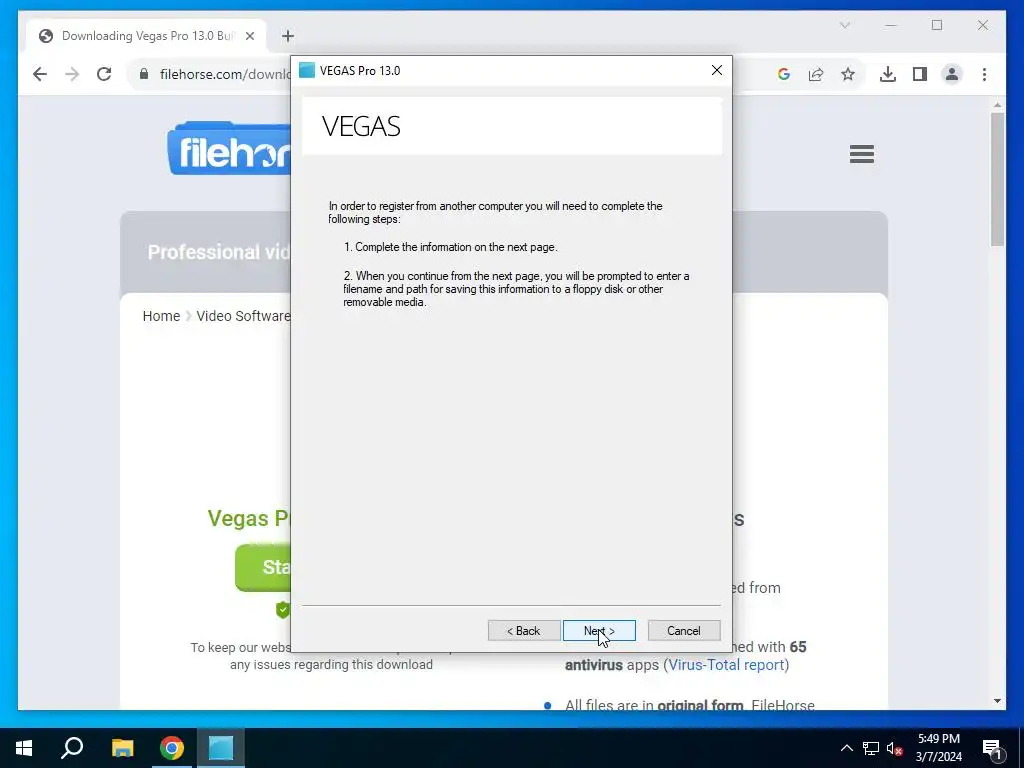1024x768 pixels.
Task: Open a new Chrome tab
Action: (x=288, y=36)
